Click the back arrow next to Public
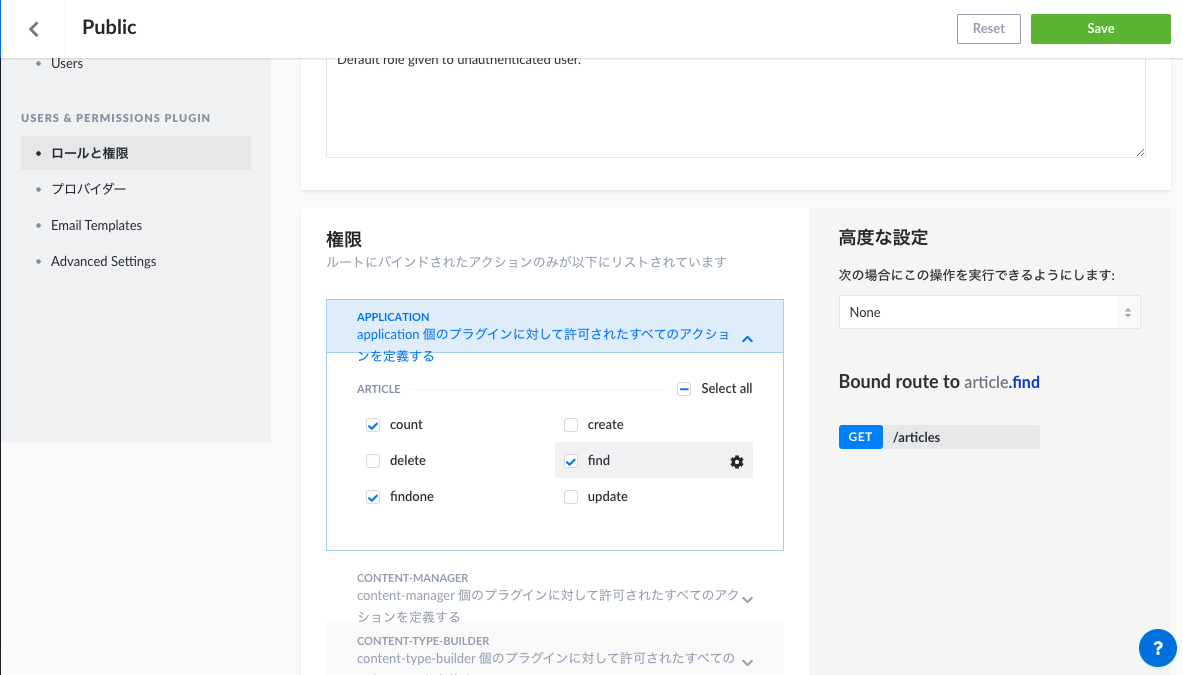The height and width of the screenshot is (675, 1183). click(x=33, y=27)
